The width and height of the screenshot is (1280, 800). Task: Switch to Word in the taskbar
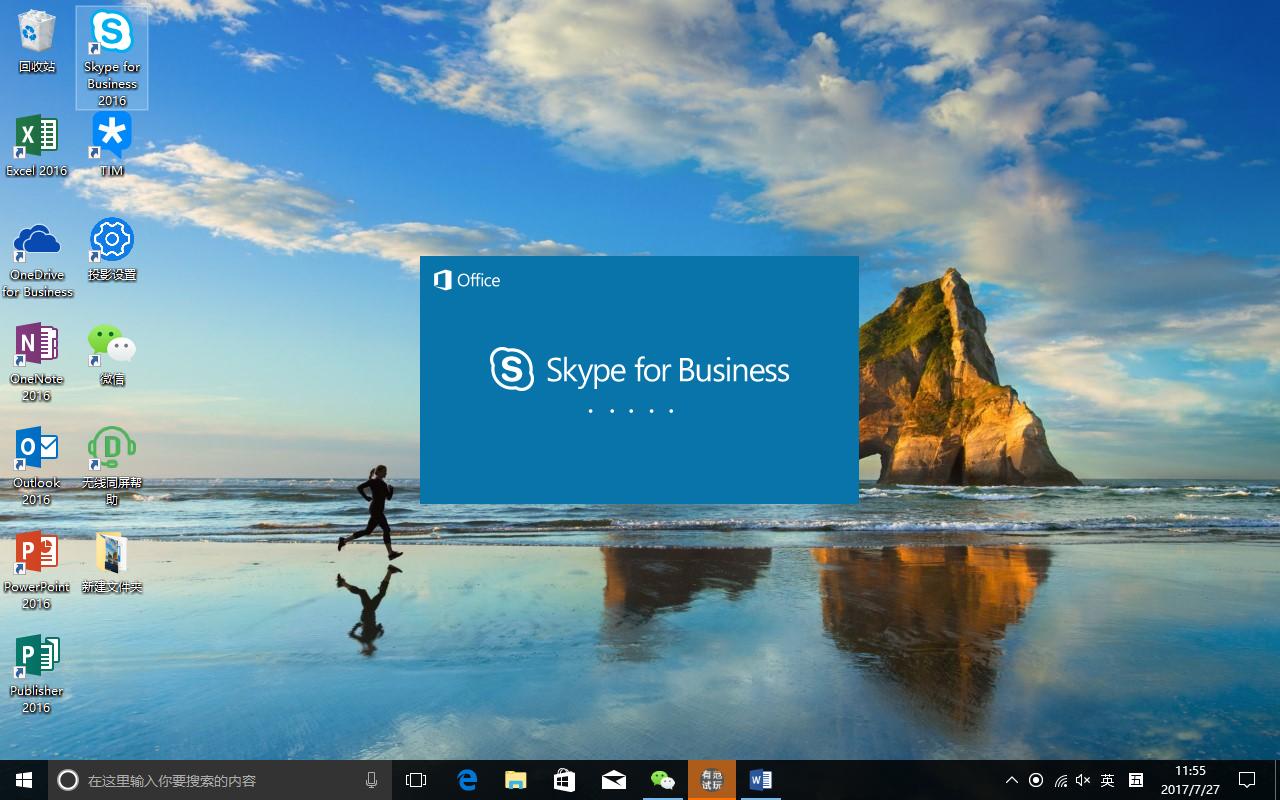[x=760, y=780]
